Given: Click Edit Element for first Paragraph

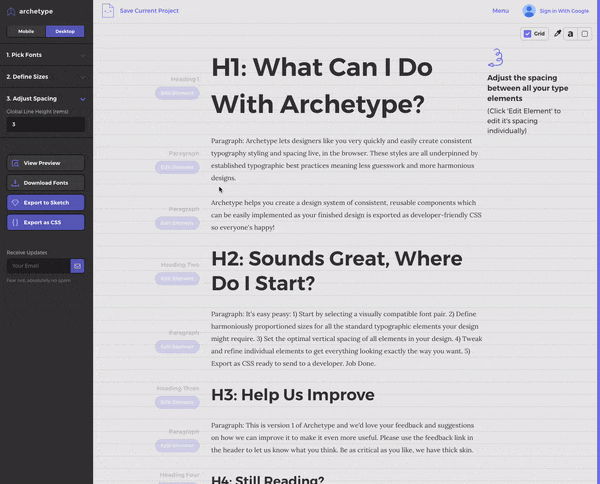Looking at the screenshot, I should (x=177, y=167).
